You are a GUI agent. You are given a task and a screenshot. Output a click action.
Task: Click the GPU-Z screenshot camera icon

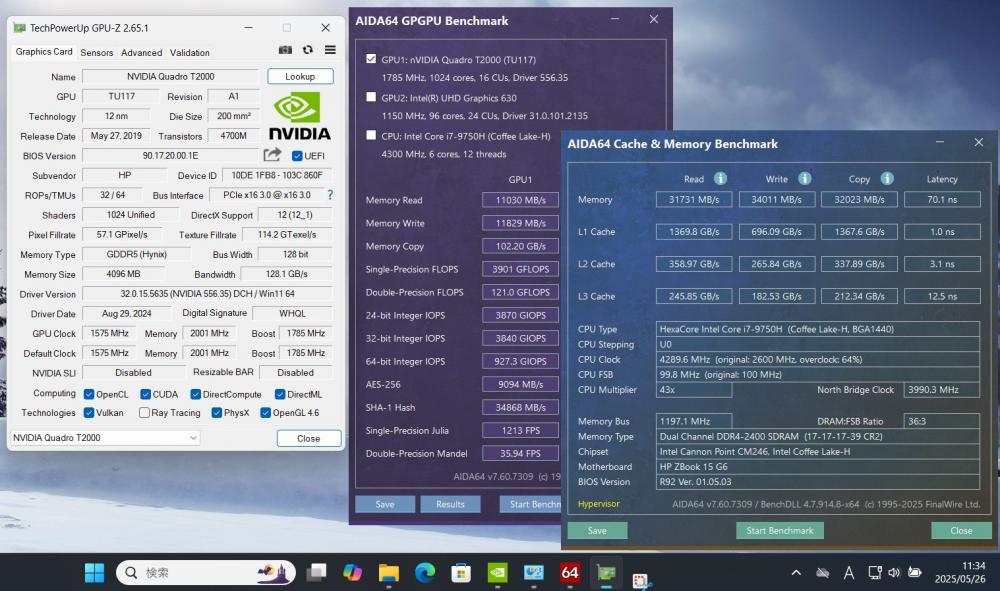coord(285,50)
